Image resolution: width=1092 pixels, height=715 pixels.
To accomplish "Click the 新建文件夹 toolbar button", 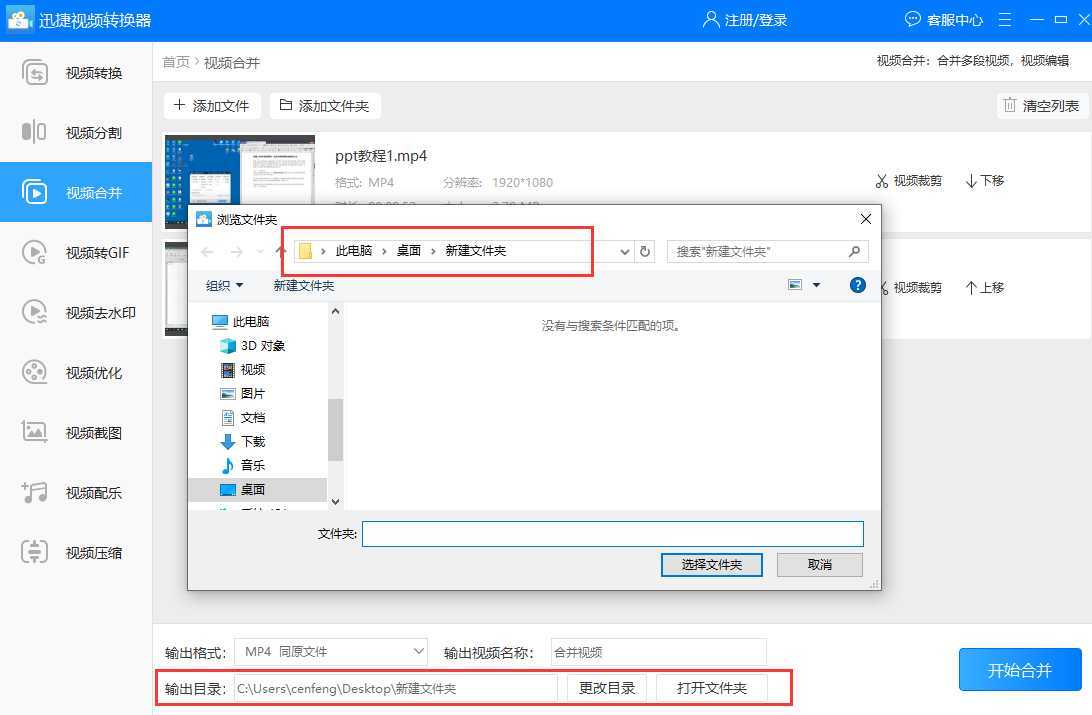I will [304, 285].
